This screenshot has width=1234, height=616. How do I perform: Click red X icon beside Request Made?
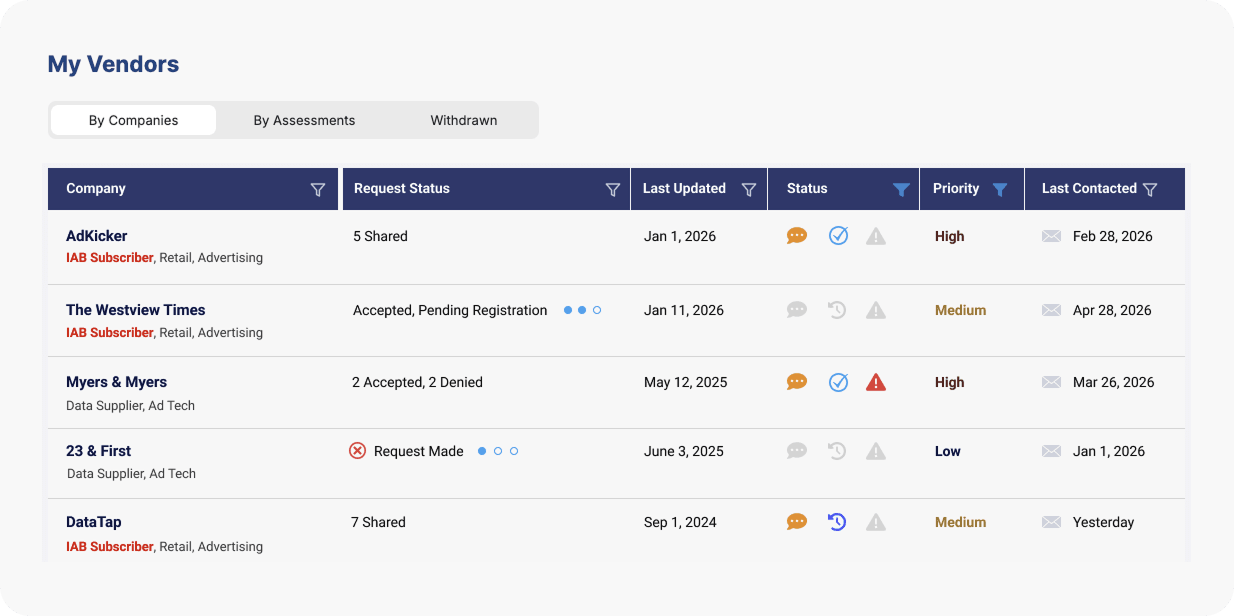pyautogui.click(x=357, y=451)
